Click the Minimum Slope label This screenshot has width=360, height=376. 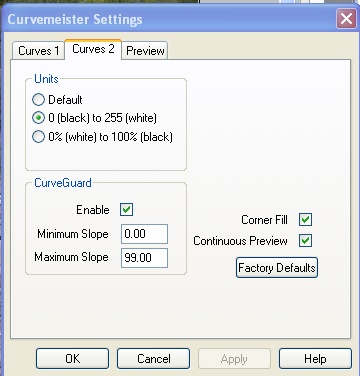tap(73, 234)
